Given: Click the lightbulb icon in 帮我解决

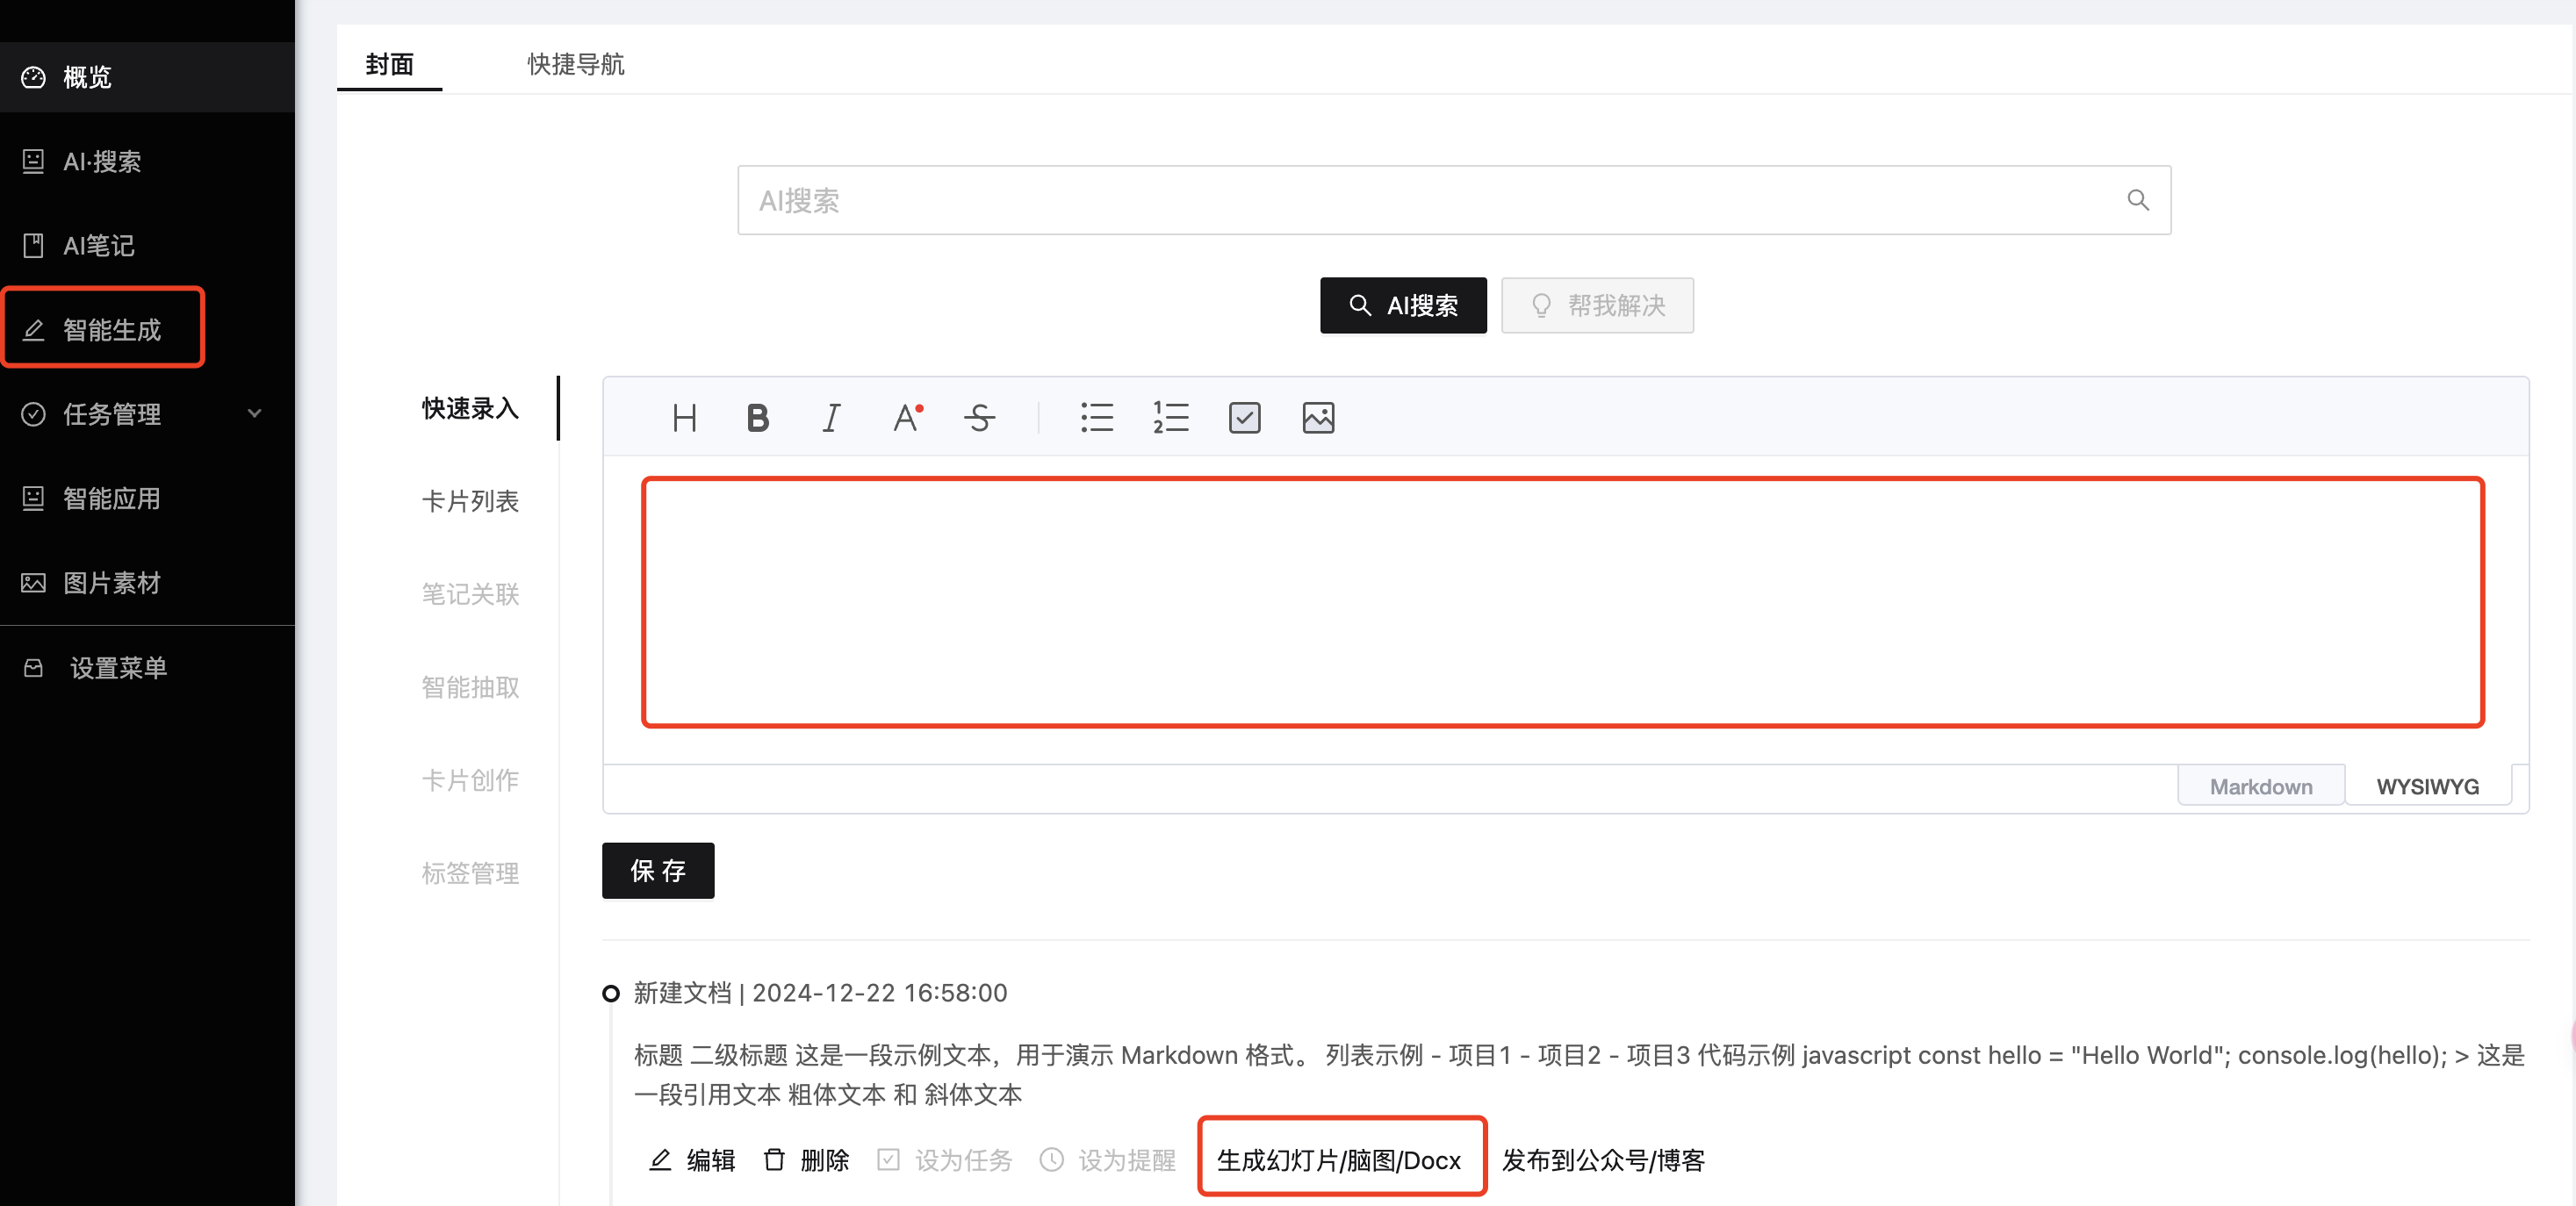Looking at the screenshot, I should pos(1541,305).
